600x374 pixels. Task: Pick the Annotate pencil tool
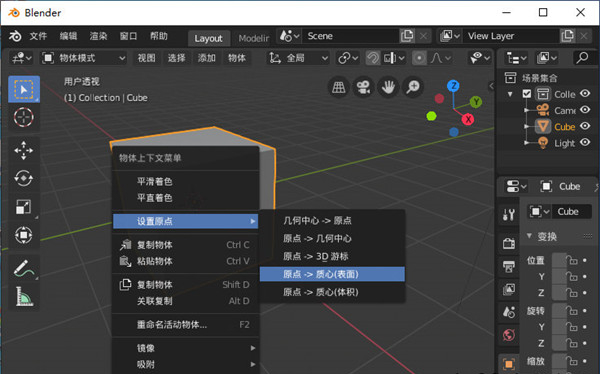[x=23, y=268]
